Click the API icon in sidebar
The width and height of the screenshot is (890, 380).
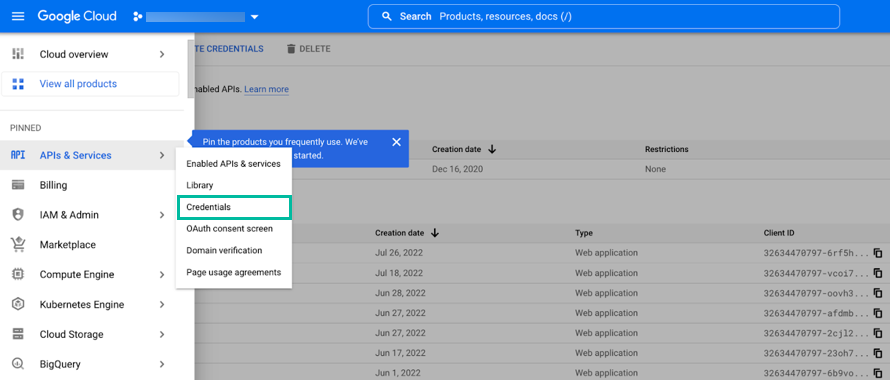tap(18, 155)
